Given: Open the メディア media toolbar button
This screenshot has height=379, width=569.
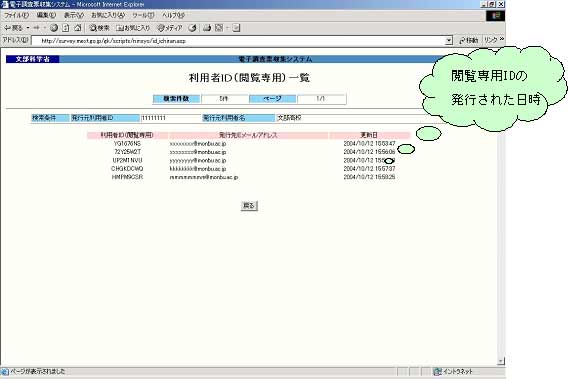Looking at the screenshot, I should (169, 28).
